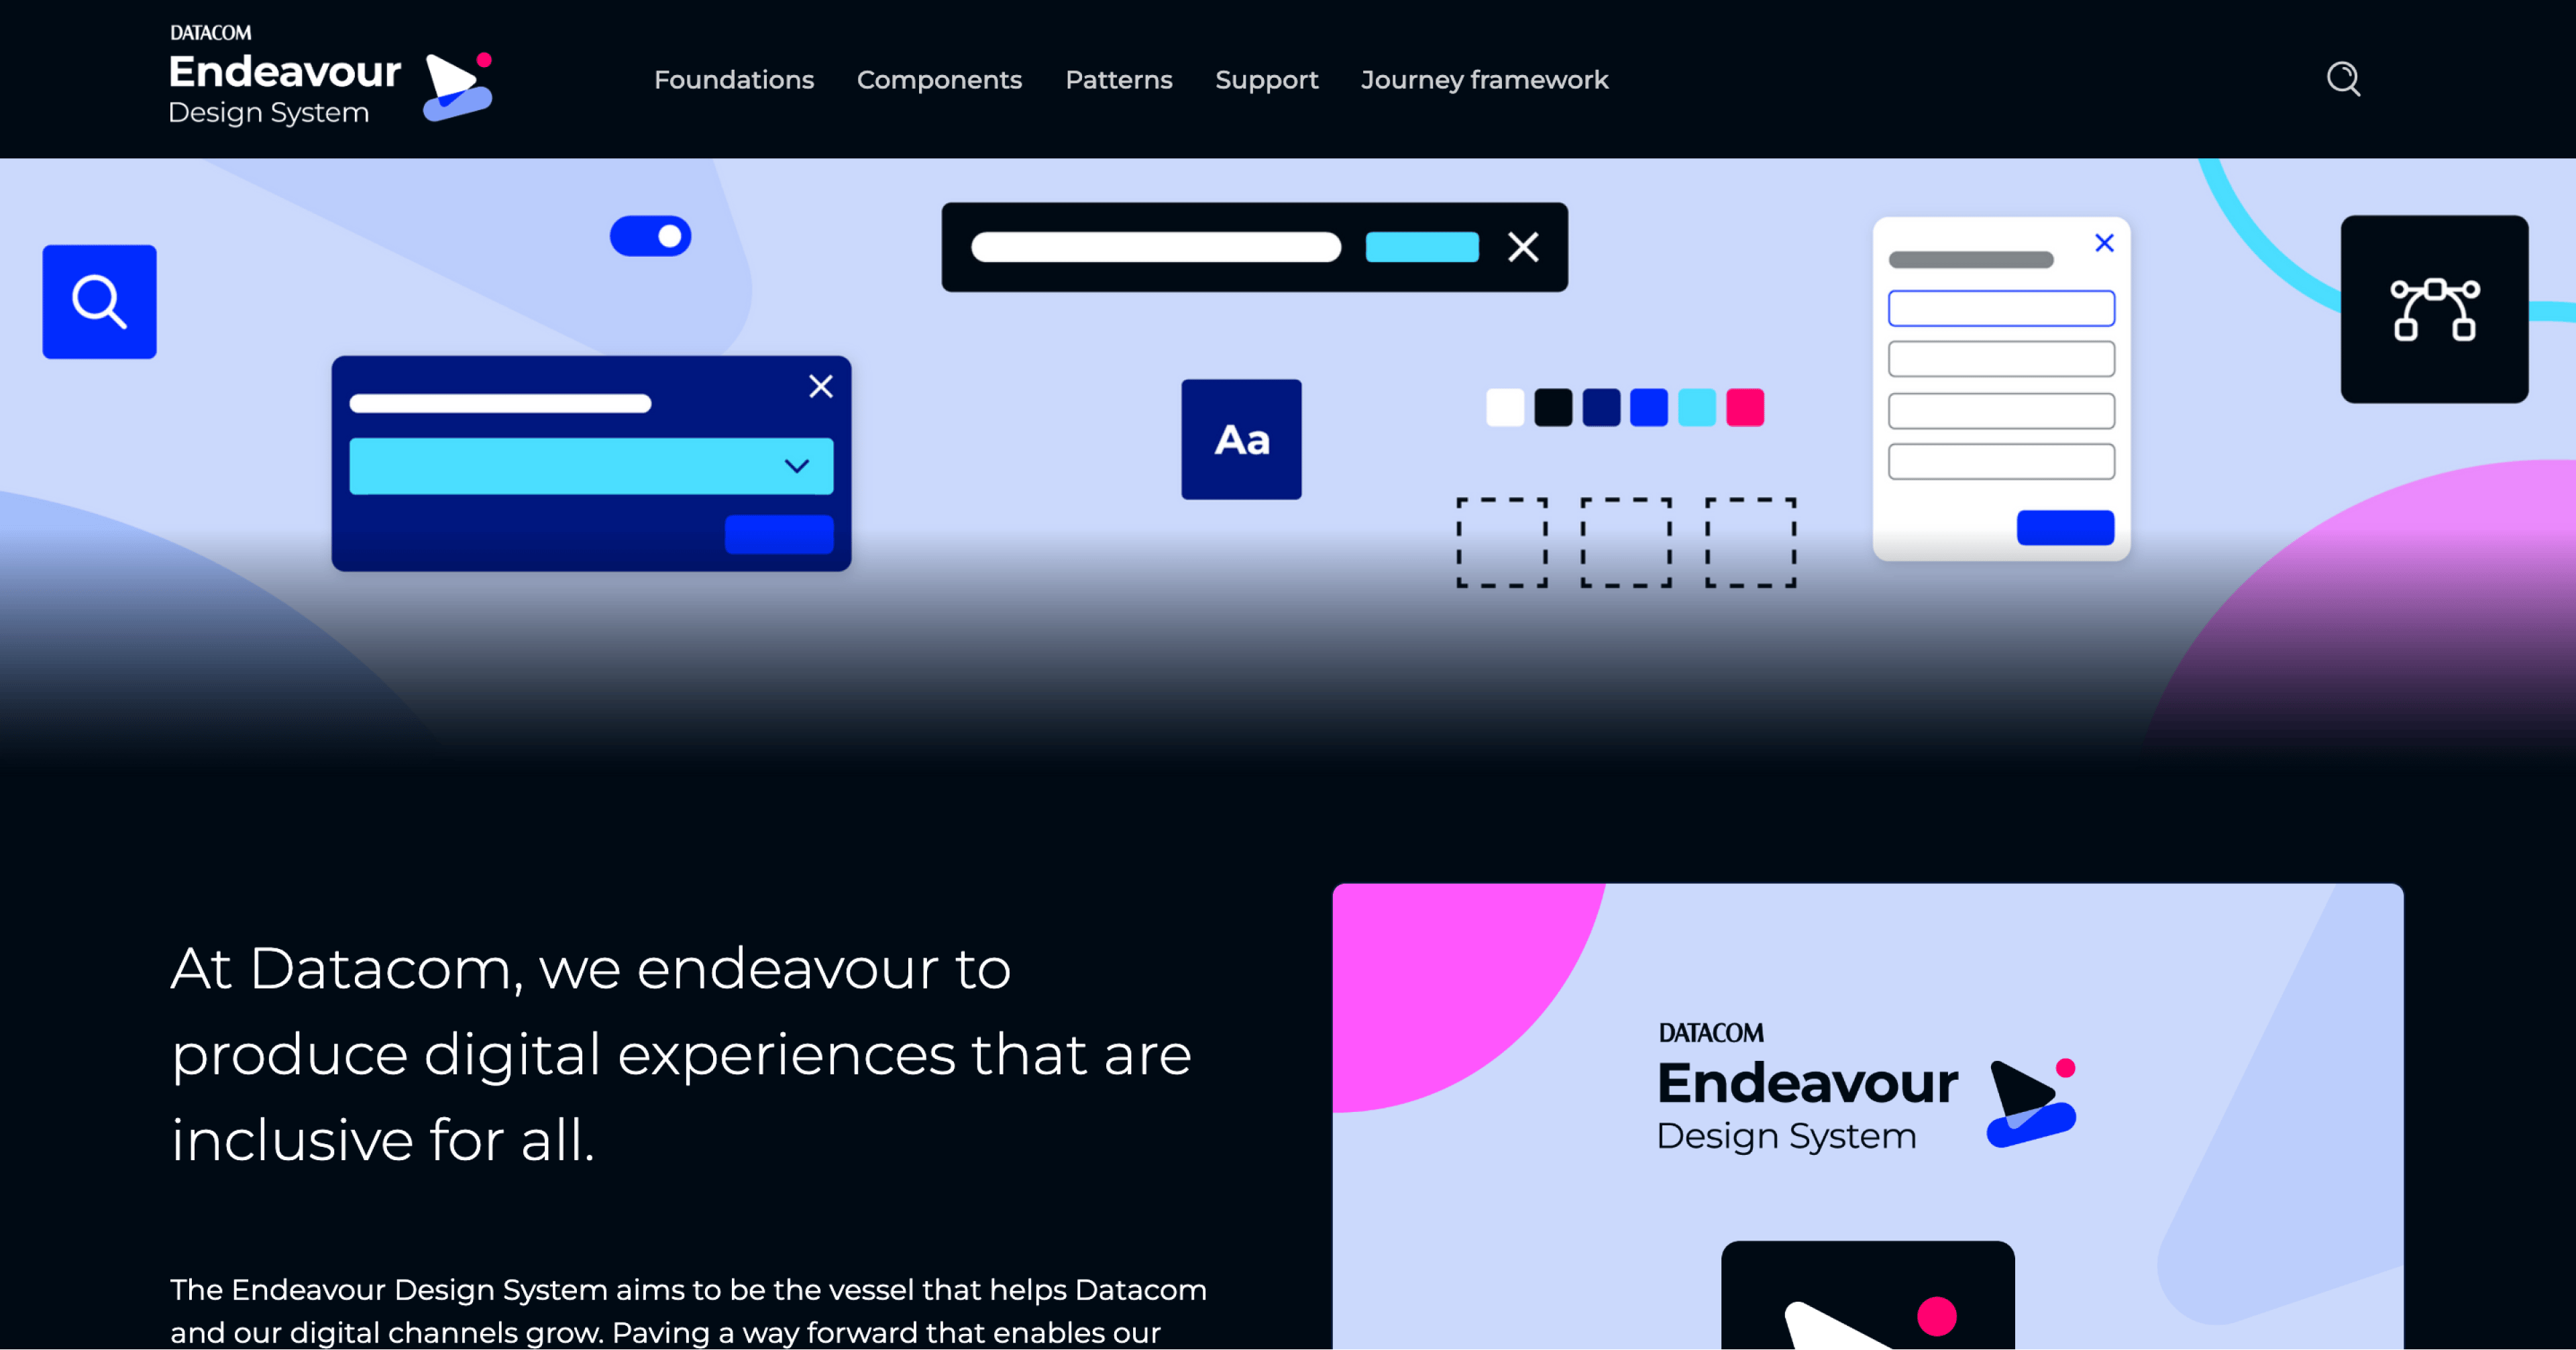The width and height of the screenshot is (2576, 1350).
Task: Click the search icon in navigation bar
Action: pyautogui.click(x=2343, y=80)
